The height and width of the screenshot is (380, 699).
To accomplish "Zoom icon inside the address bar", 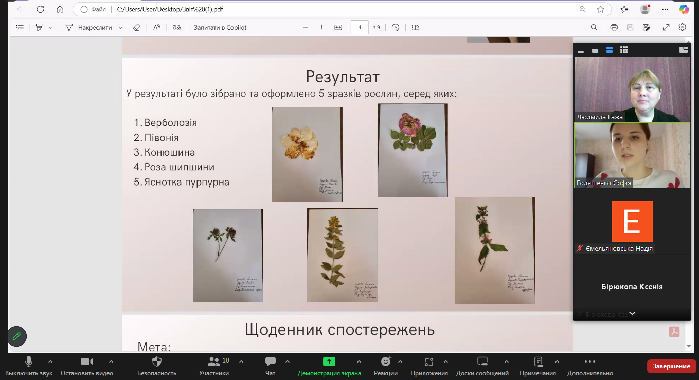I will (583, 9).
